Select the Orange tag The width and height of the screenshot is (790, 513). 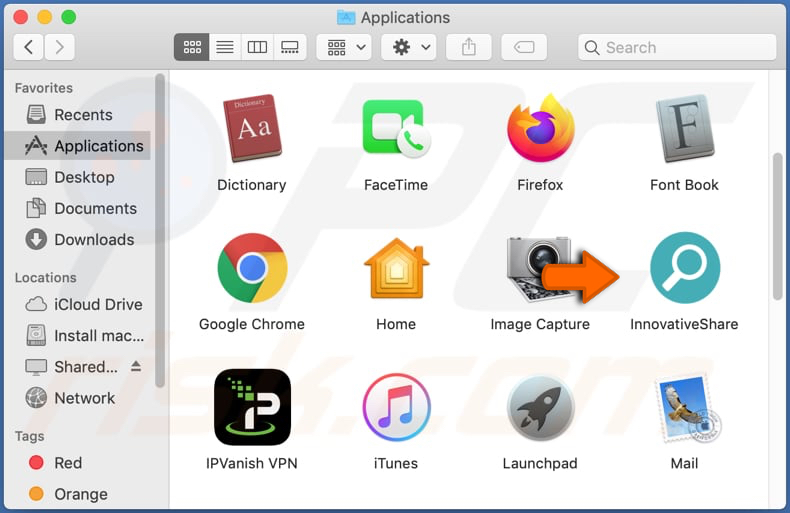click(78, 494)
